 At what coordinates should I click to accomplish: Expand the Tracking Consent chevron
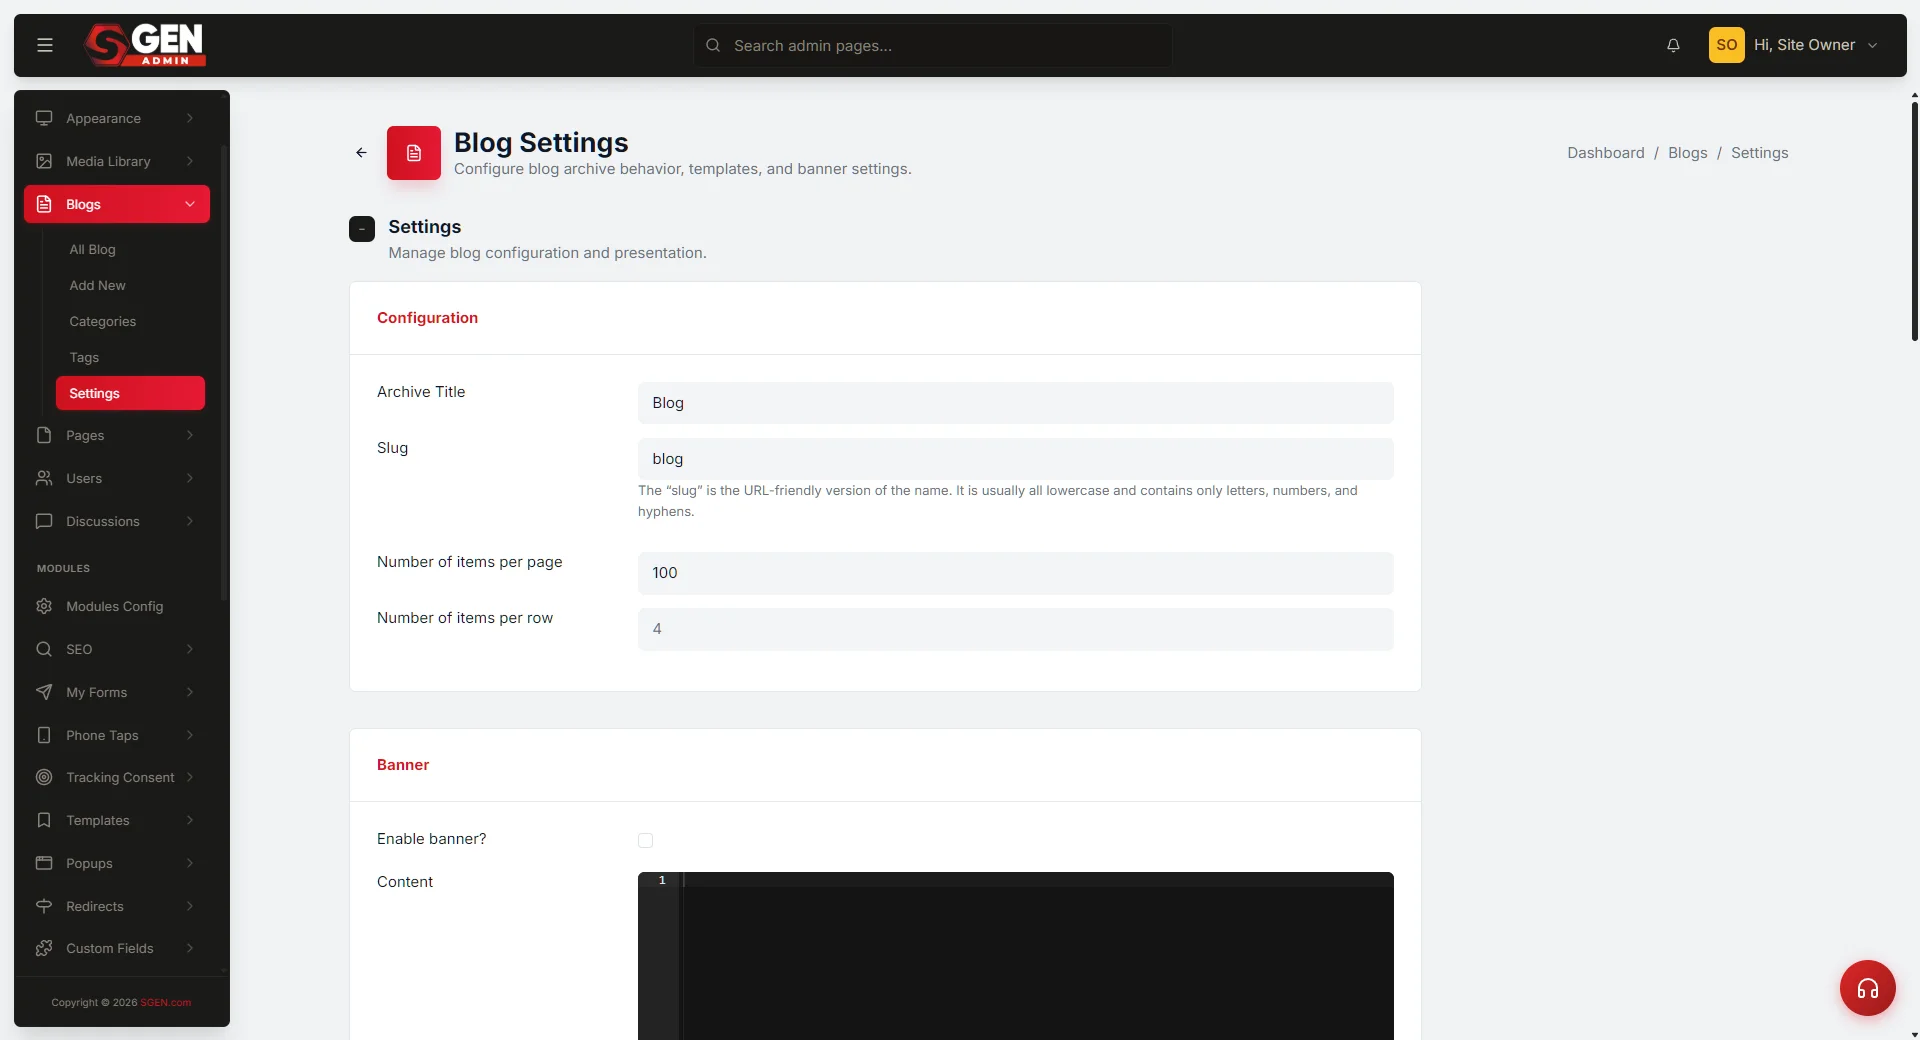tap(190, 777)
